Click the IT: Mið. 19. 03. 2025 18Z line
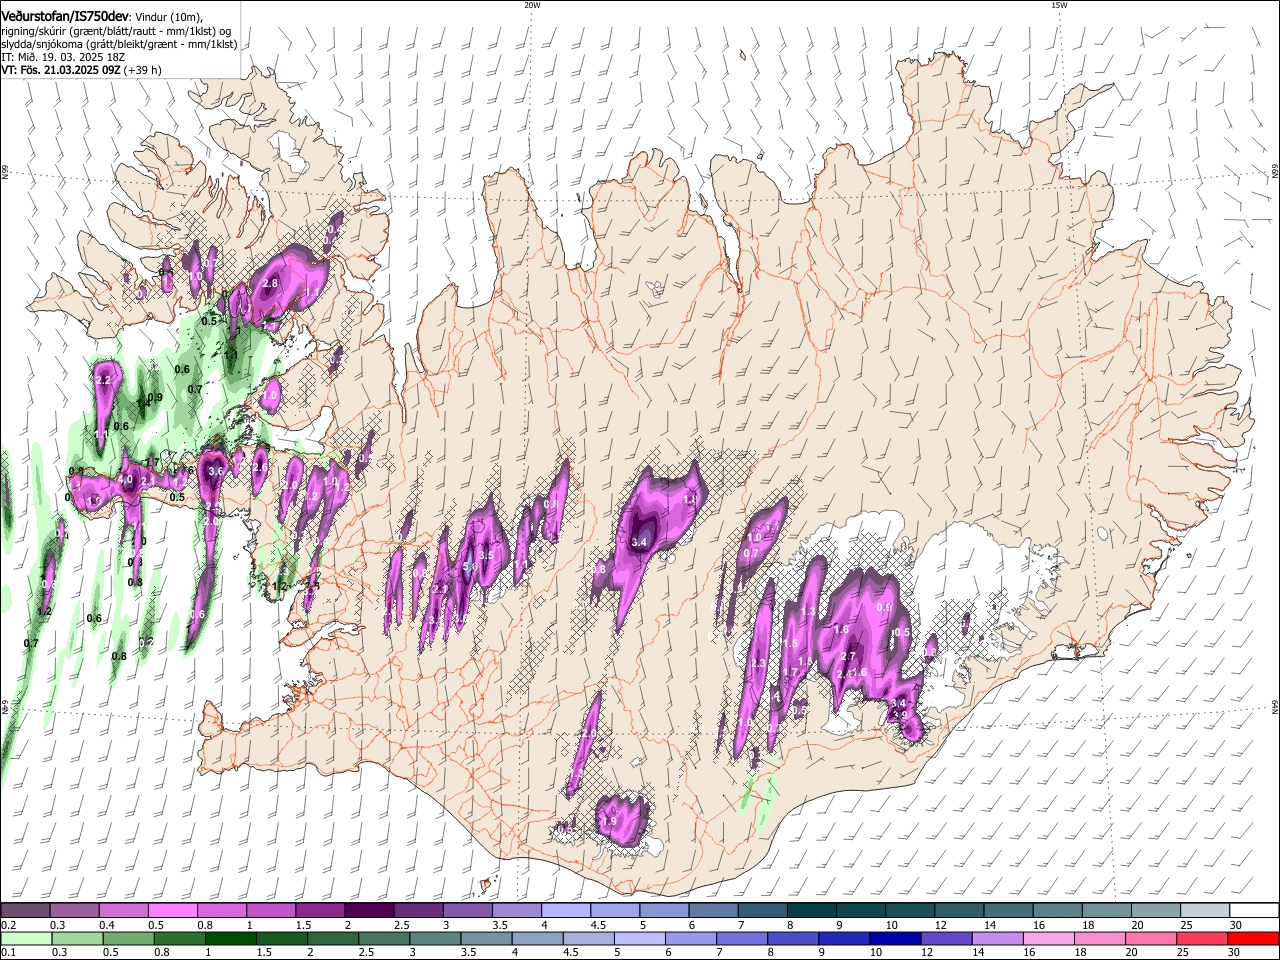Image resolution: width=1280 pixels, height=960 pixels. coord(63,57)
